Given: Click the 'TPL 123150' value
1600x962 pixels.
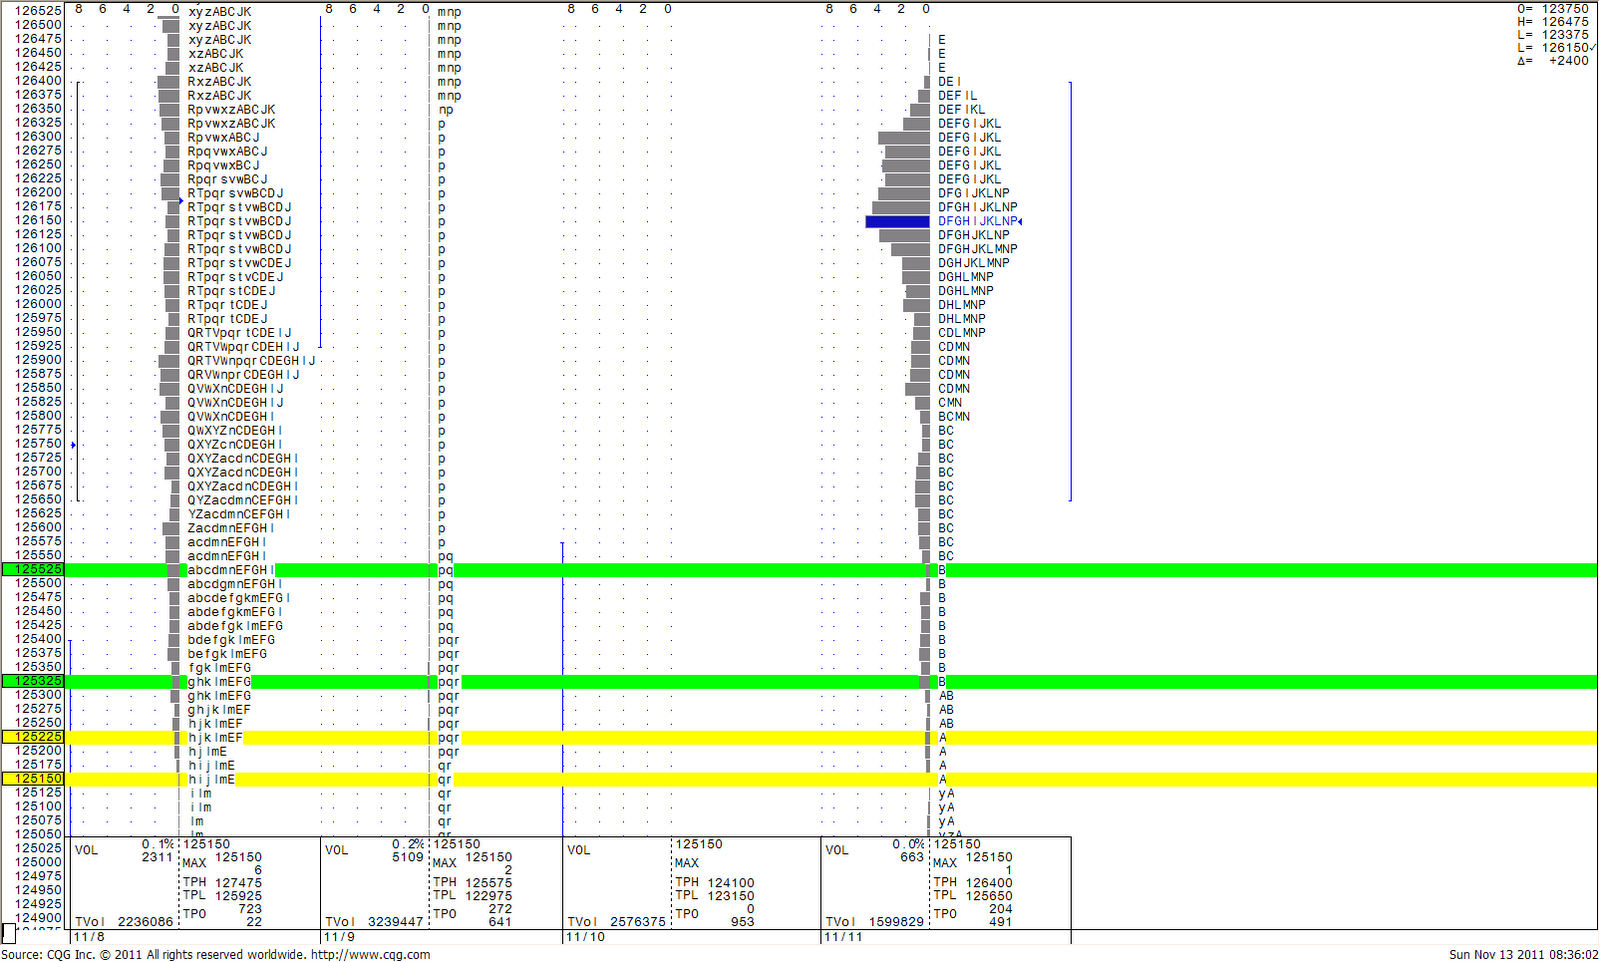Looking at the screenshot, I should (715, 895).
